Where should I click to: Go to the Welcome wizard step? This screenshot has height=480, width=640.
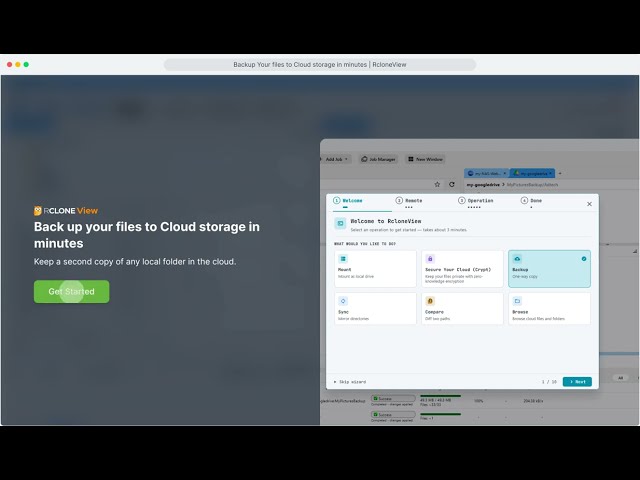[x=348, y=201]
